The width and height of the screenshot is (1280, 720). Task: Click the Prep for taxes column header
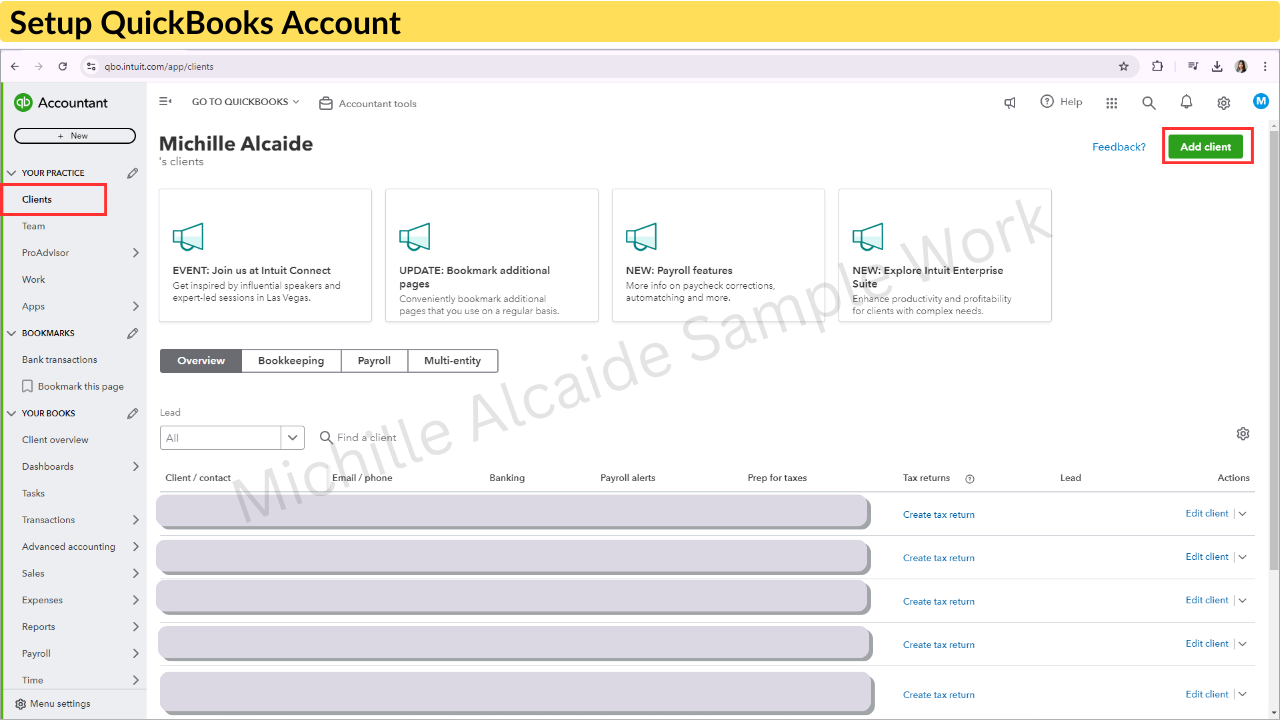(x=777, y=478)
